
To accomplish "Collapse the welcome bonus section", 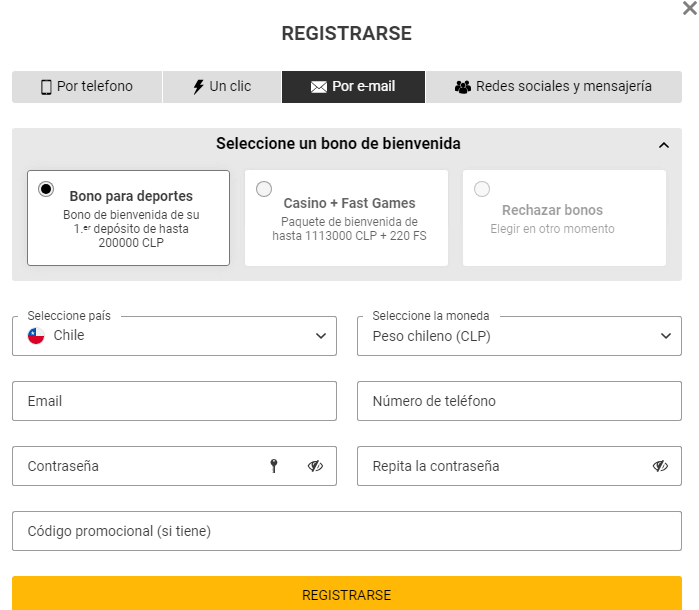I will click(x=664, y=145).
